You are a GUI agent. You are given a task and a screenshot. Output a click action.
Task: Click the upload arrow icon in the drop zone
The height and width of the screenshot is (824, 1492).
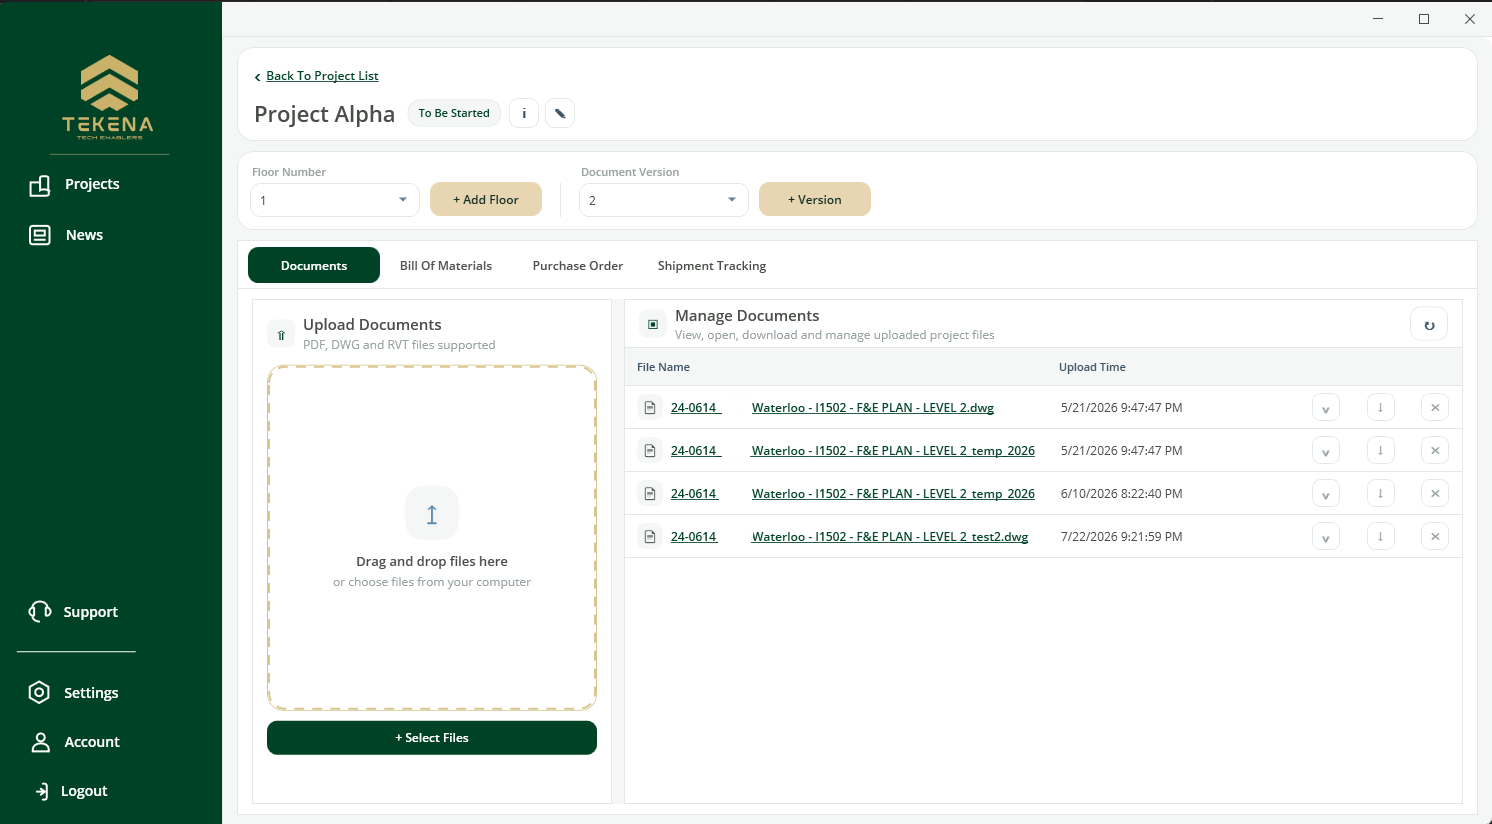coord(432,514)
